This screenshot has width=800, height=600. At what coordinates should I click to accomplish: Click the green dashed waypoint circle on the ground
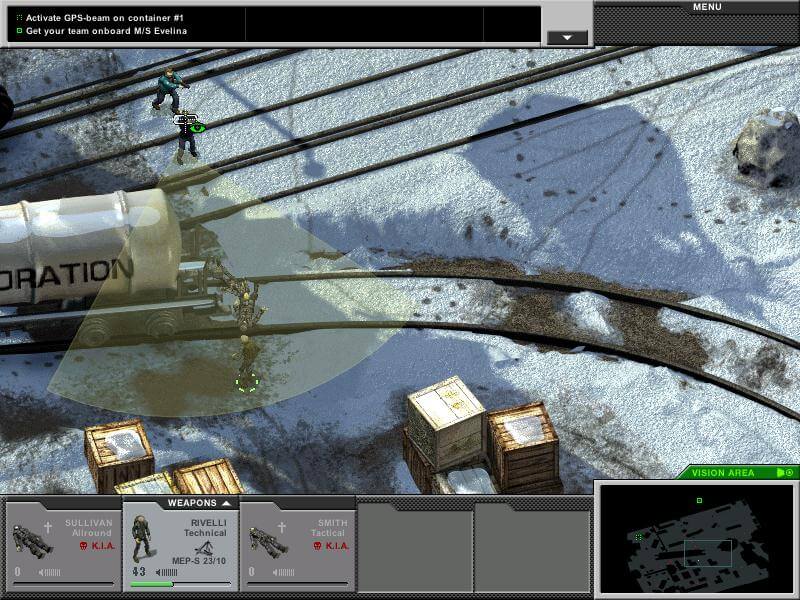point(247,381)
